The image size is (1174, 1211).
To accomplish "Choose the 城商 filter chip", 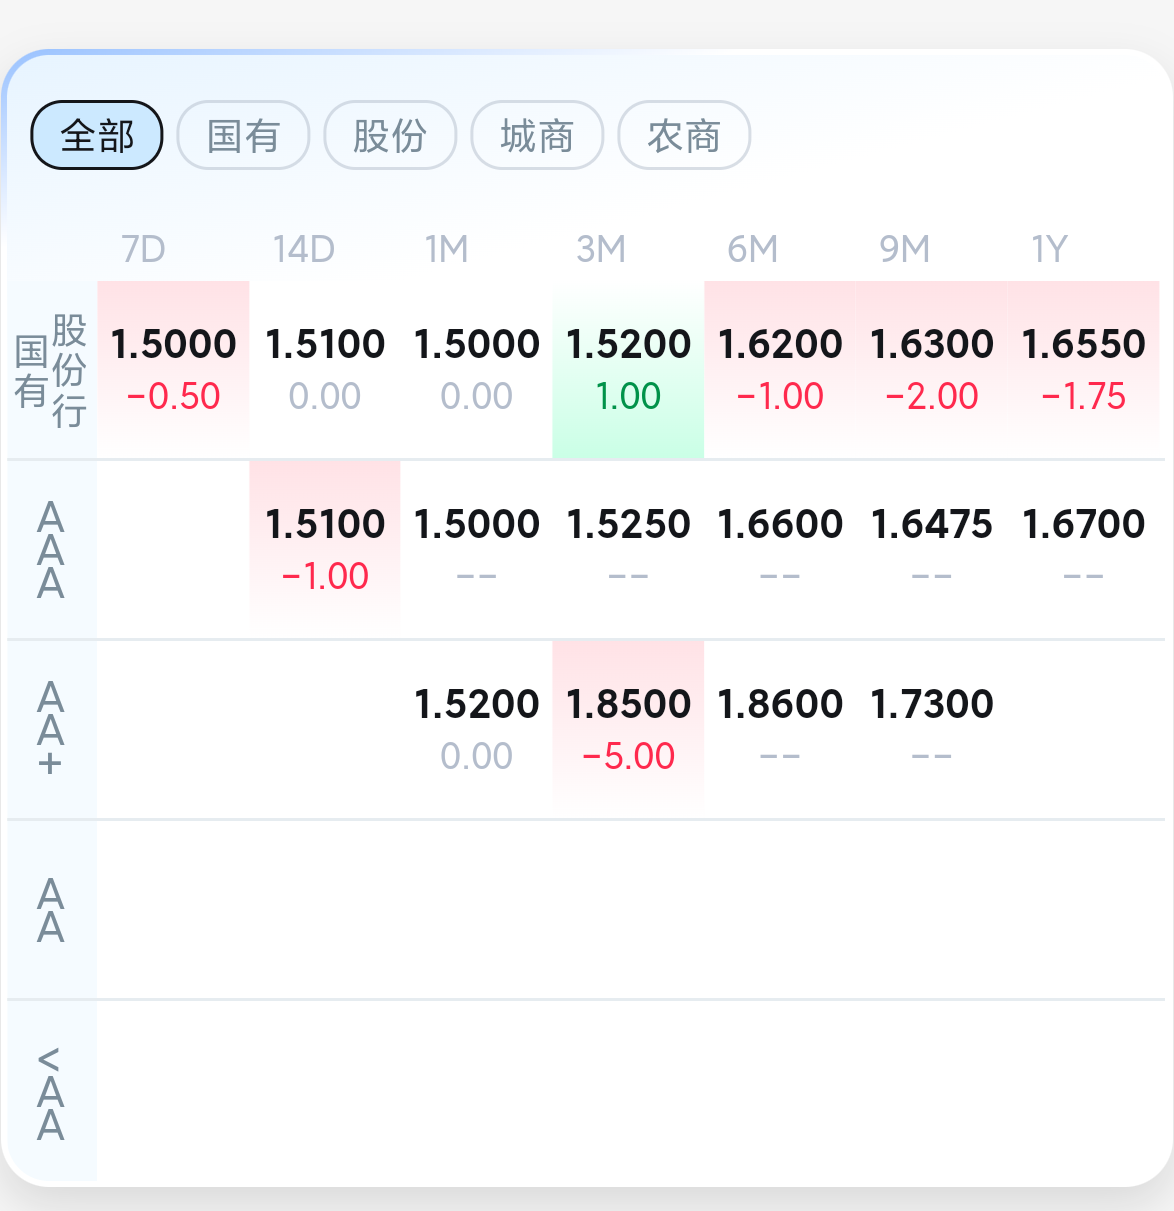I will tap(537, 135).
